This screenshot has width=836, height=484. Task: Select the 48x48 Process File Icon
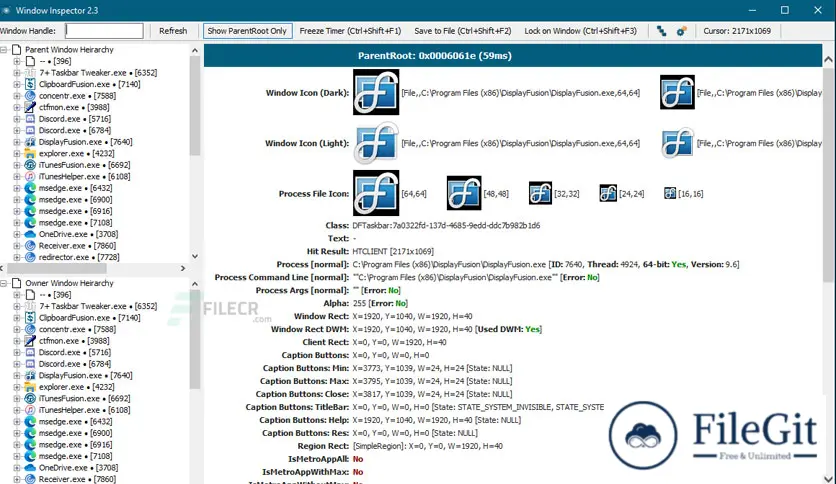464,193
